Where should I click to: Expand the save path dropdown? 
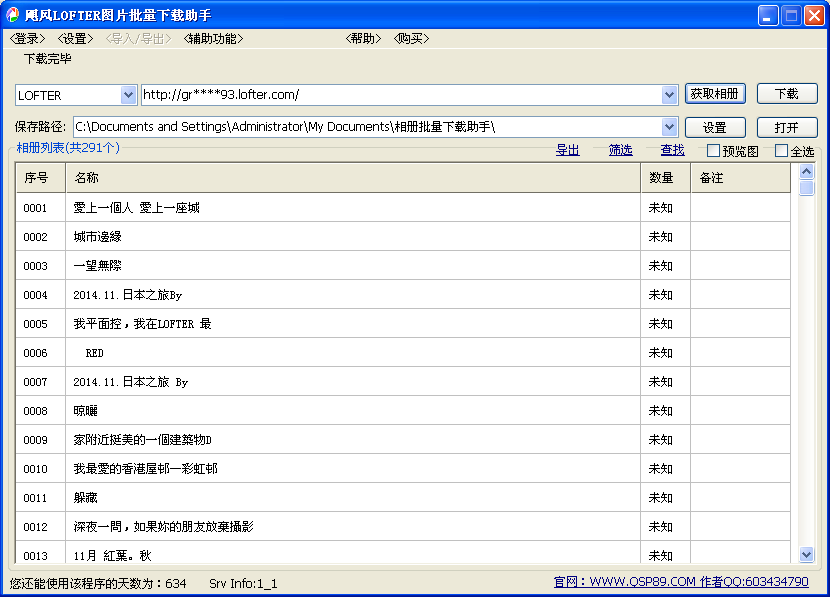[669, 127]
